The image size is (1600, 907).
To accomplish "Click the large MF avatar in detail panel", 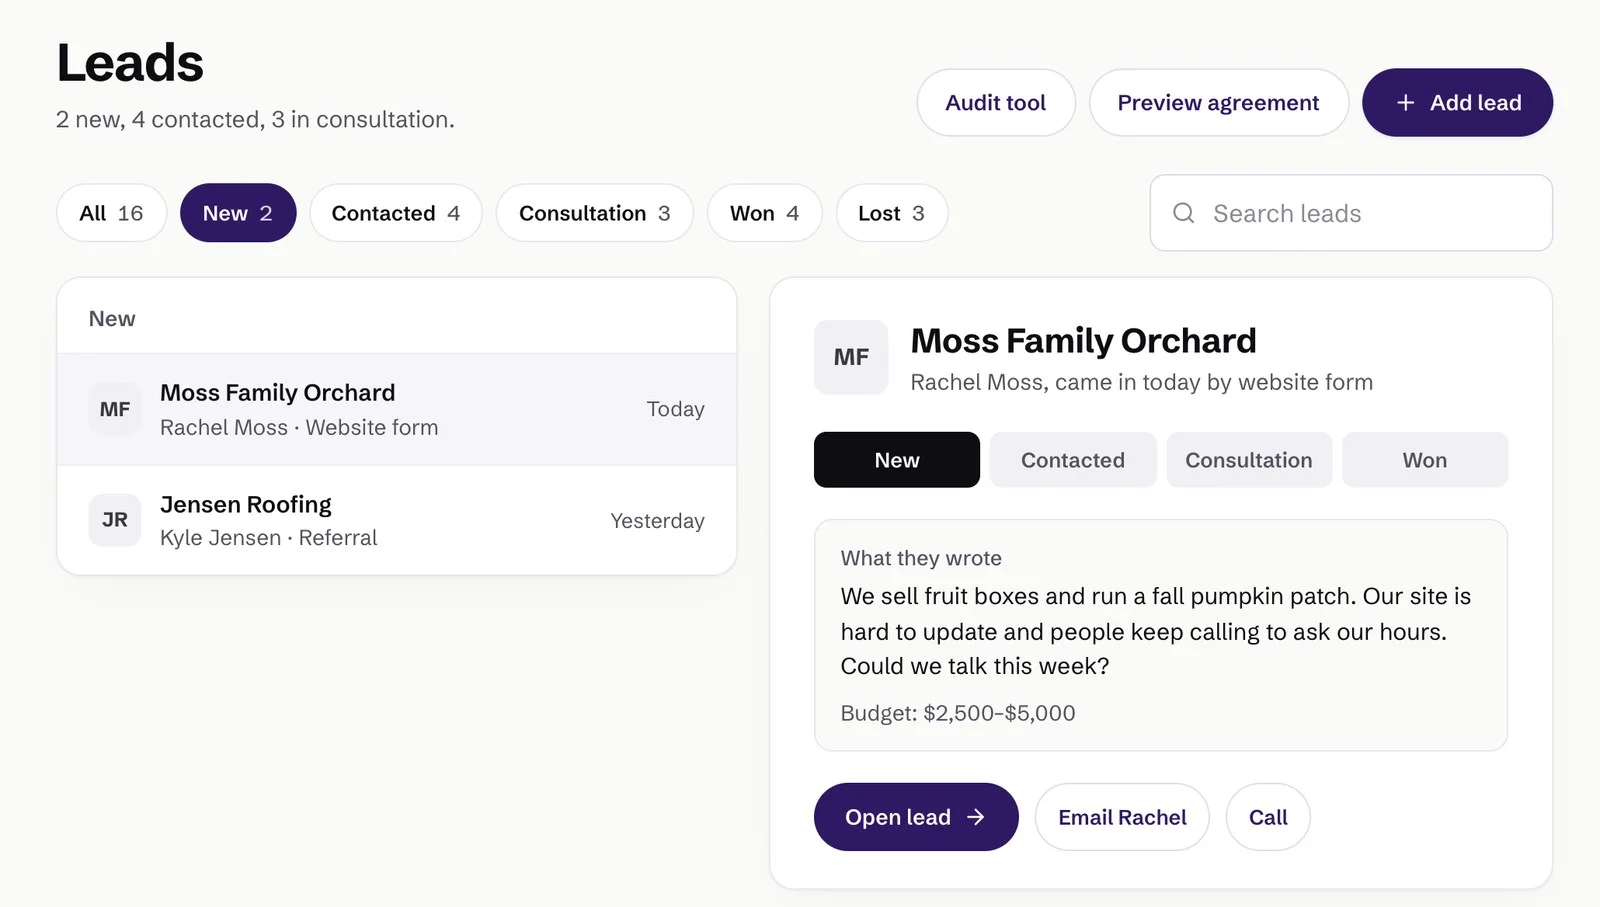I will point(851,357).
